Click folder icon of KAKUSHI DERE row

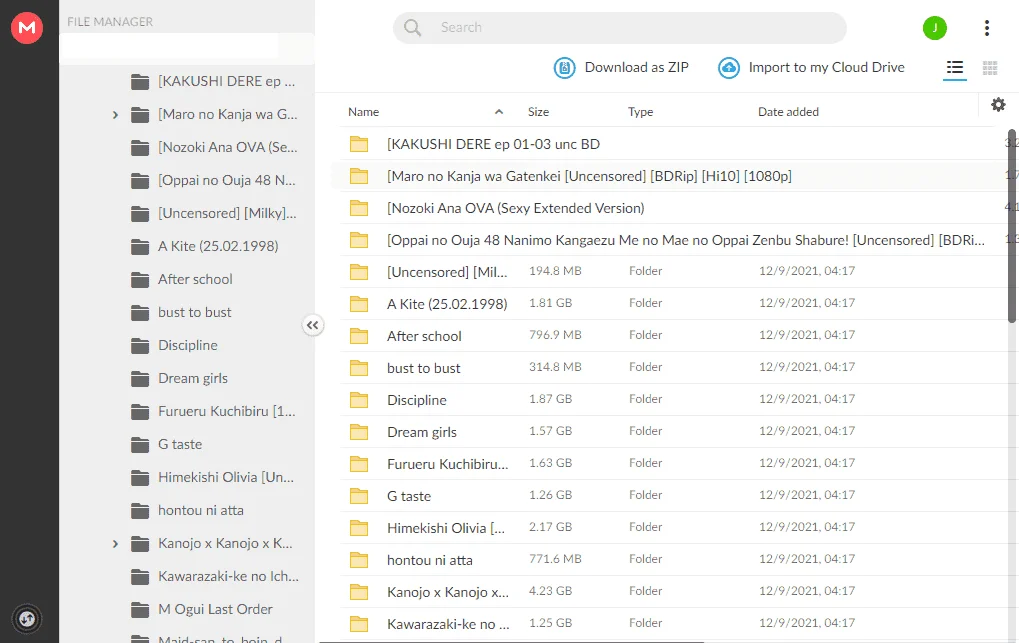coord(359,144)
